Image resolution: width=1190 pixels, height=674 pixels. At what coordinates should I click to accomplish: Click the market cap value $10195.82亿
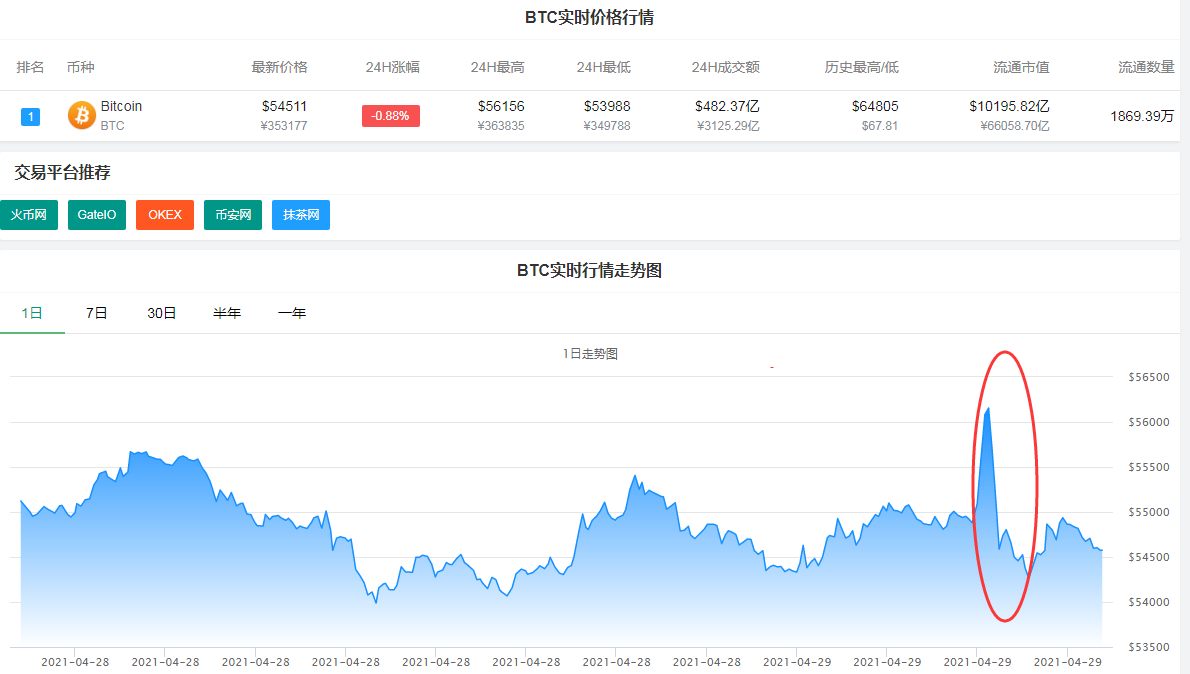coord(1009,106)
